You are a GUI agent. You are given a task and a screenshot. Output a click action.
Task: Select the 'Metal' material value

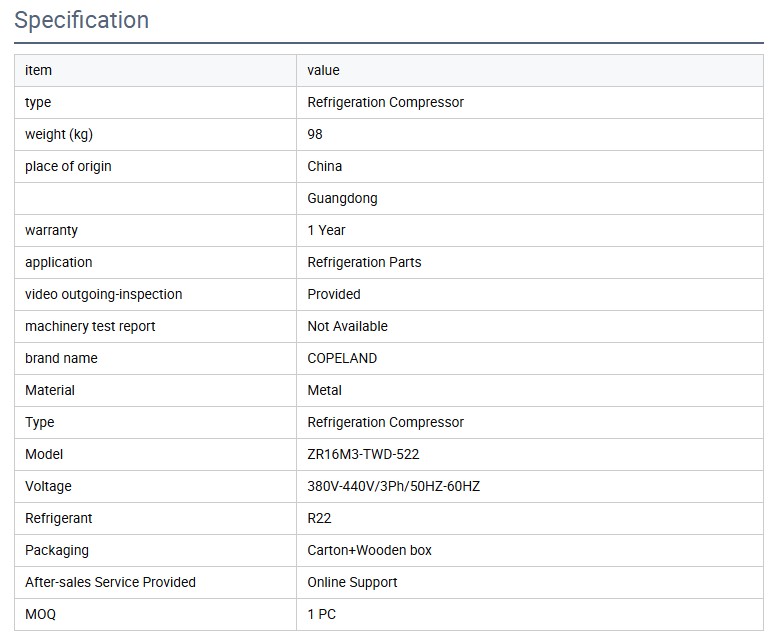pos(325,390)
